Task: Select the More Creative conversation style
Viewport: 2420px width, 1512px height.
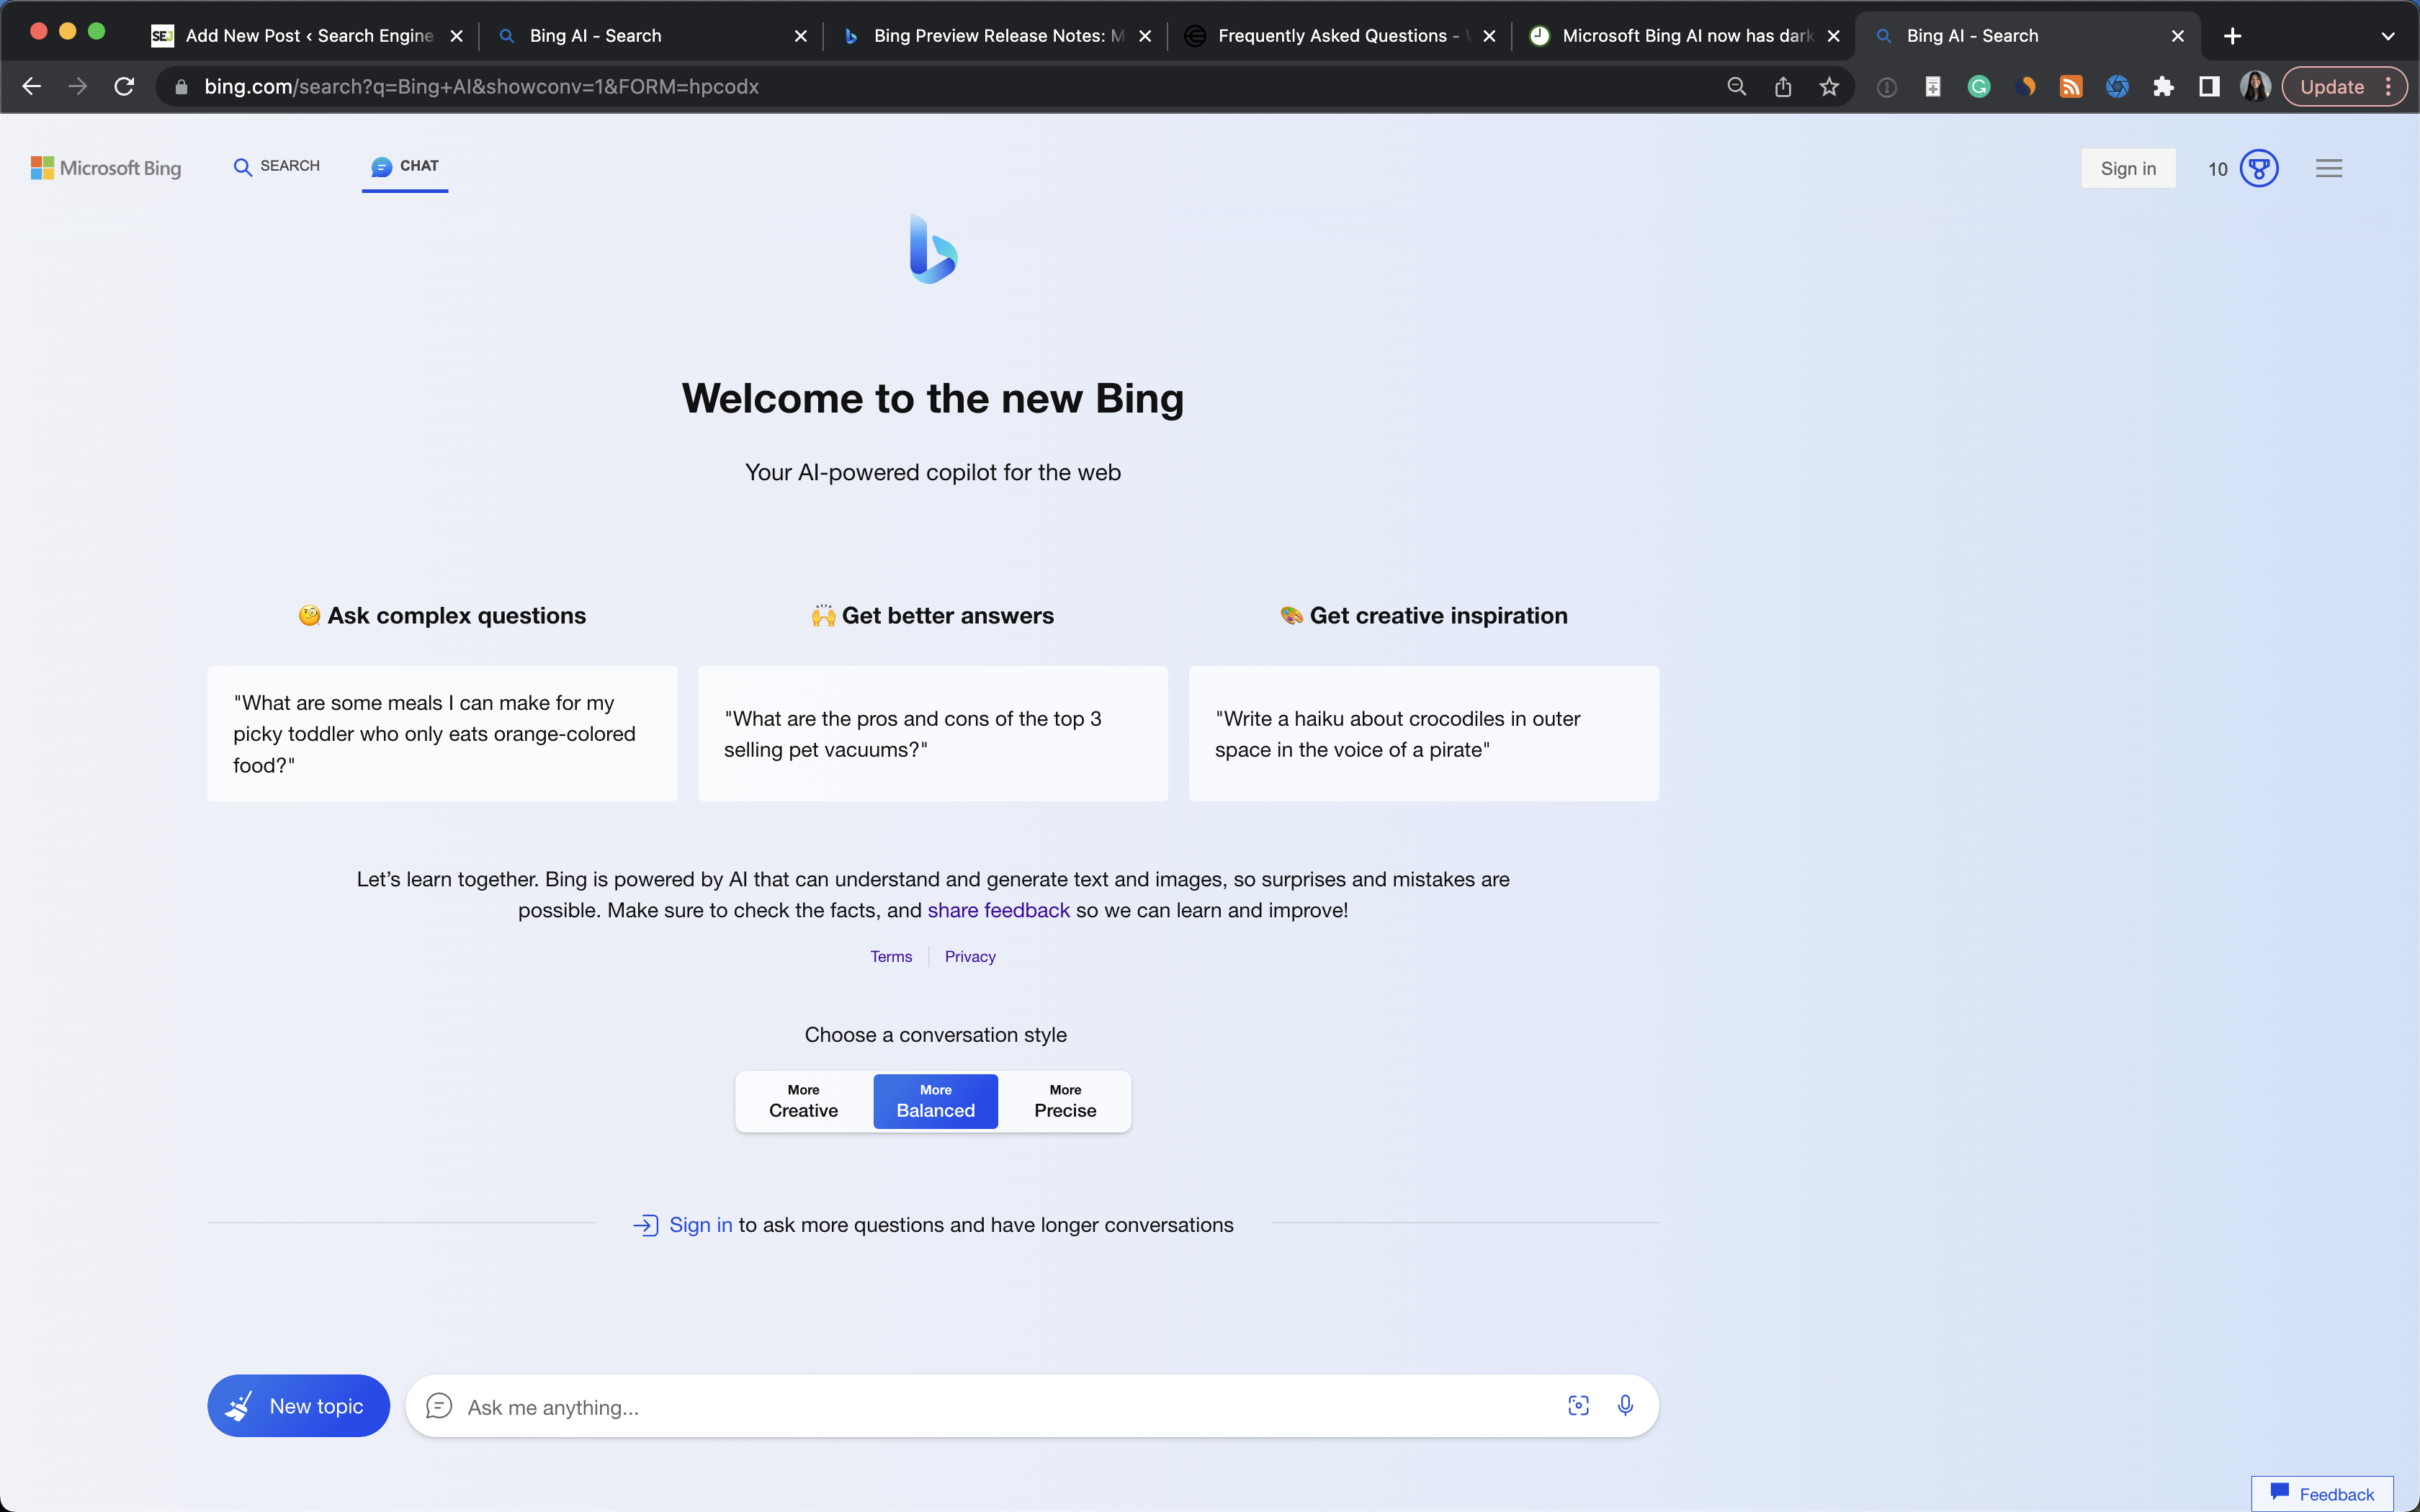Action: [x=802, y=1101]
